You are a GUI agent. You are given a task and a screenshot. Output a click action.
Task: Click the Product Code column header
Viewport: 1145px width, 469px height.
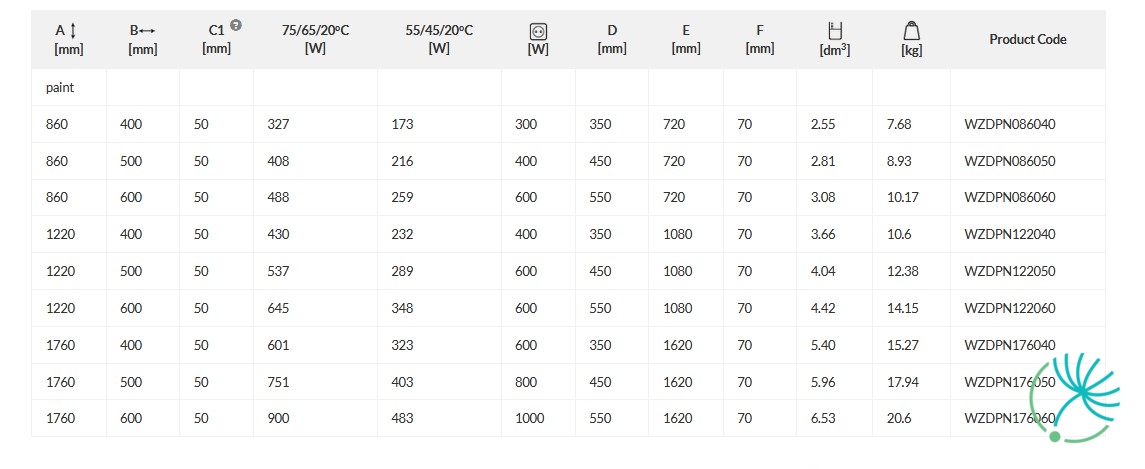[1027, 39]
